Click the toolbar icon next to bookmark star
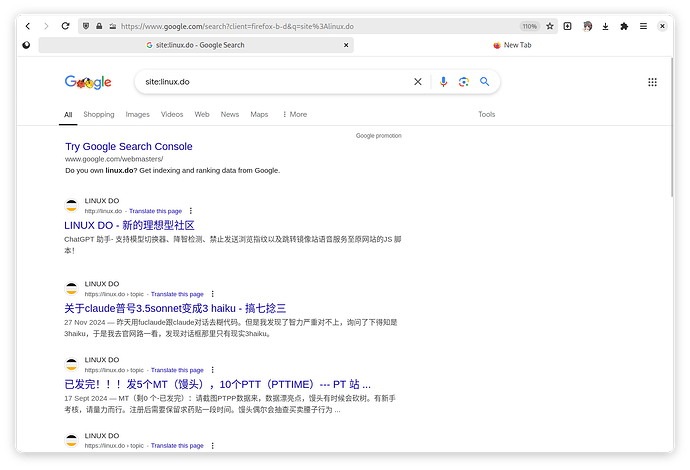Screen dimensions: 690x470 (x=568, y=26)
